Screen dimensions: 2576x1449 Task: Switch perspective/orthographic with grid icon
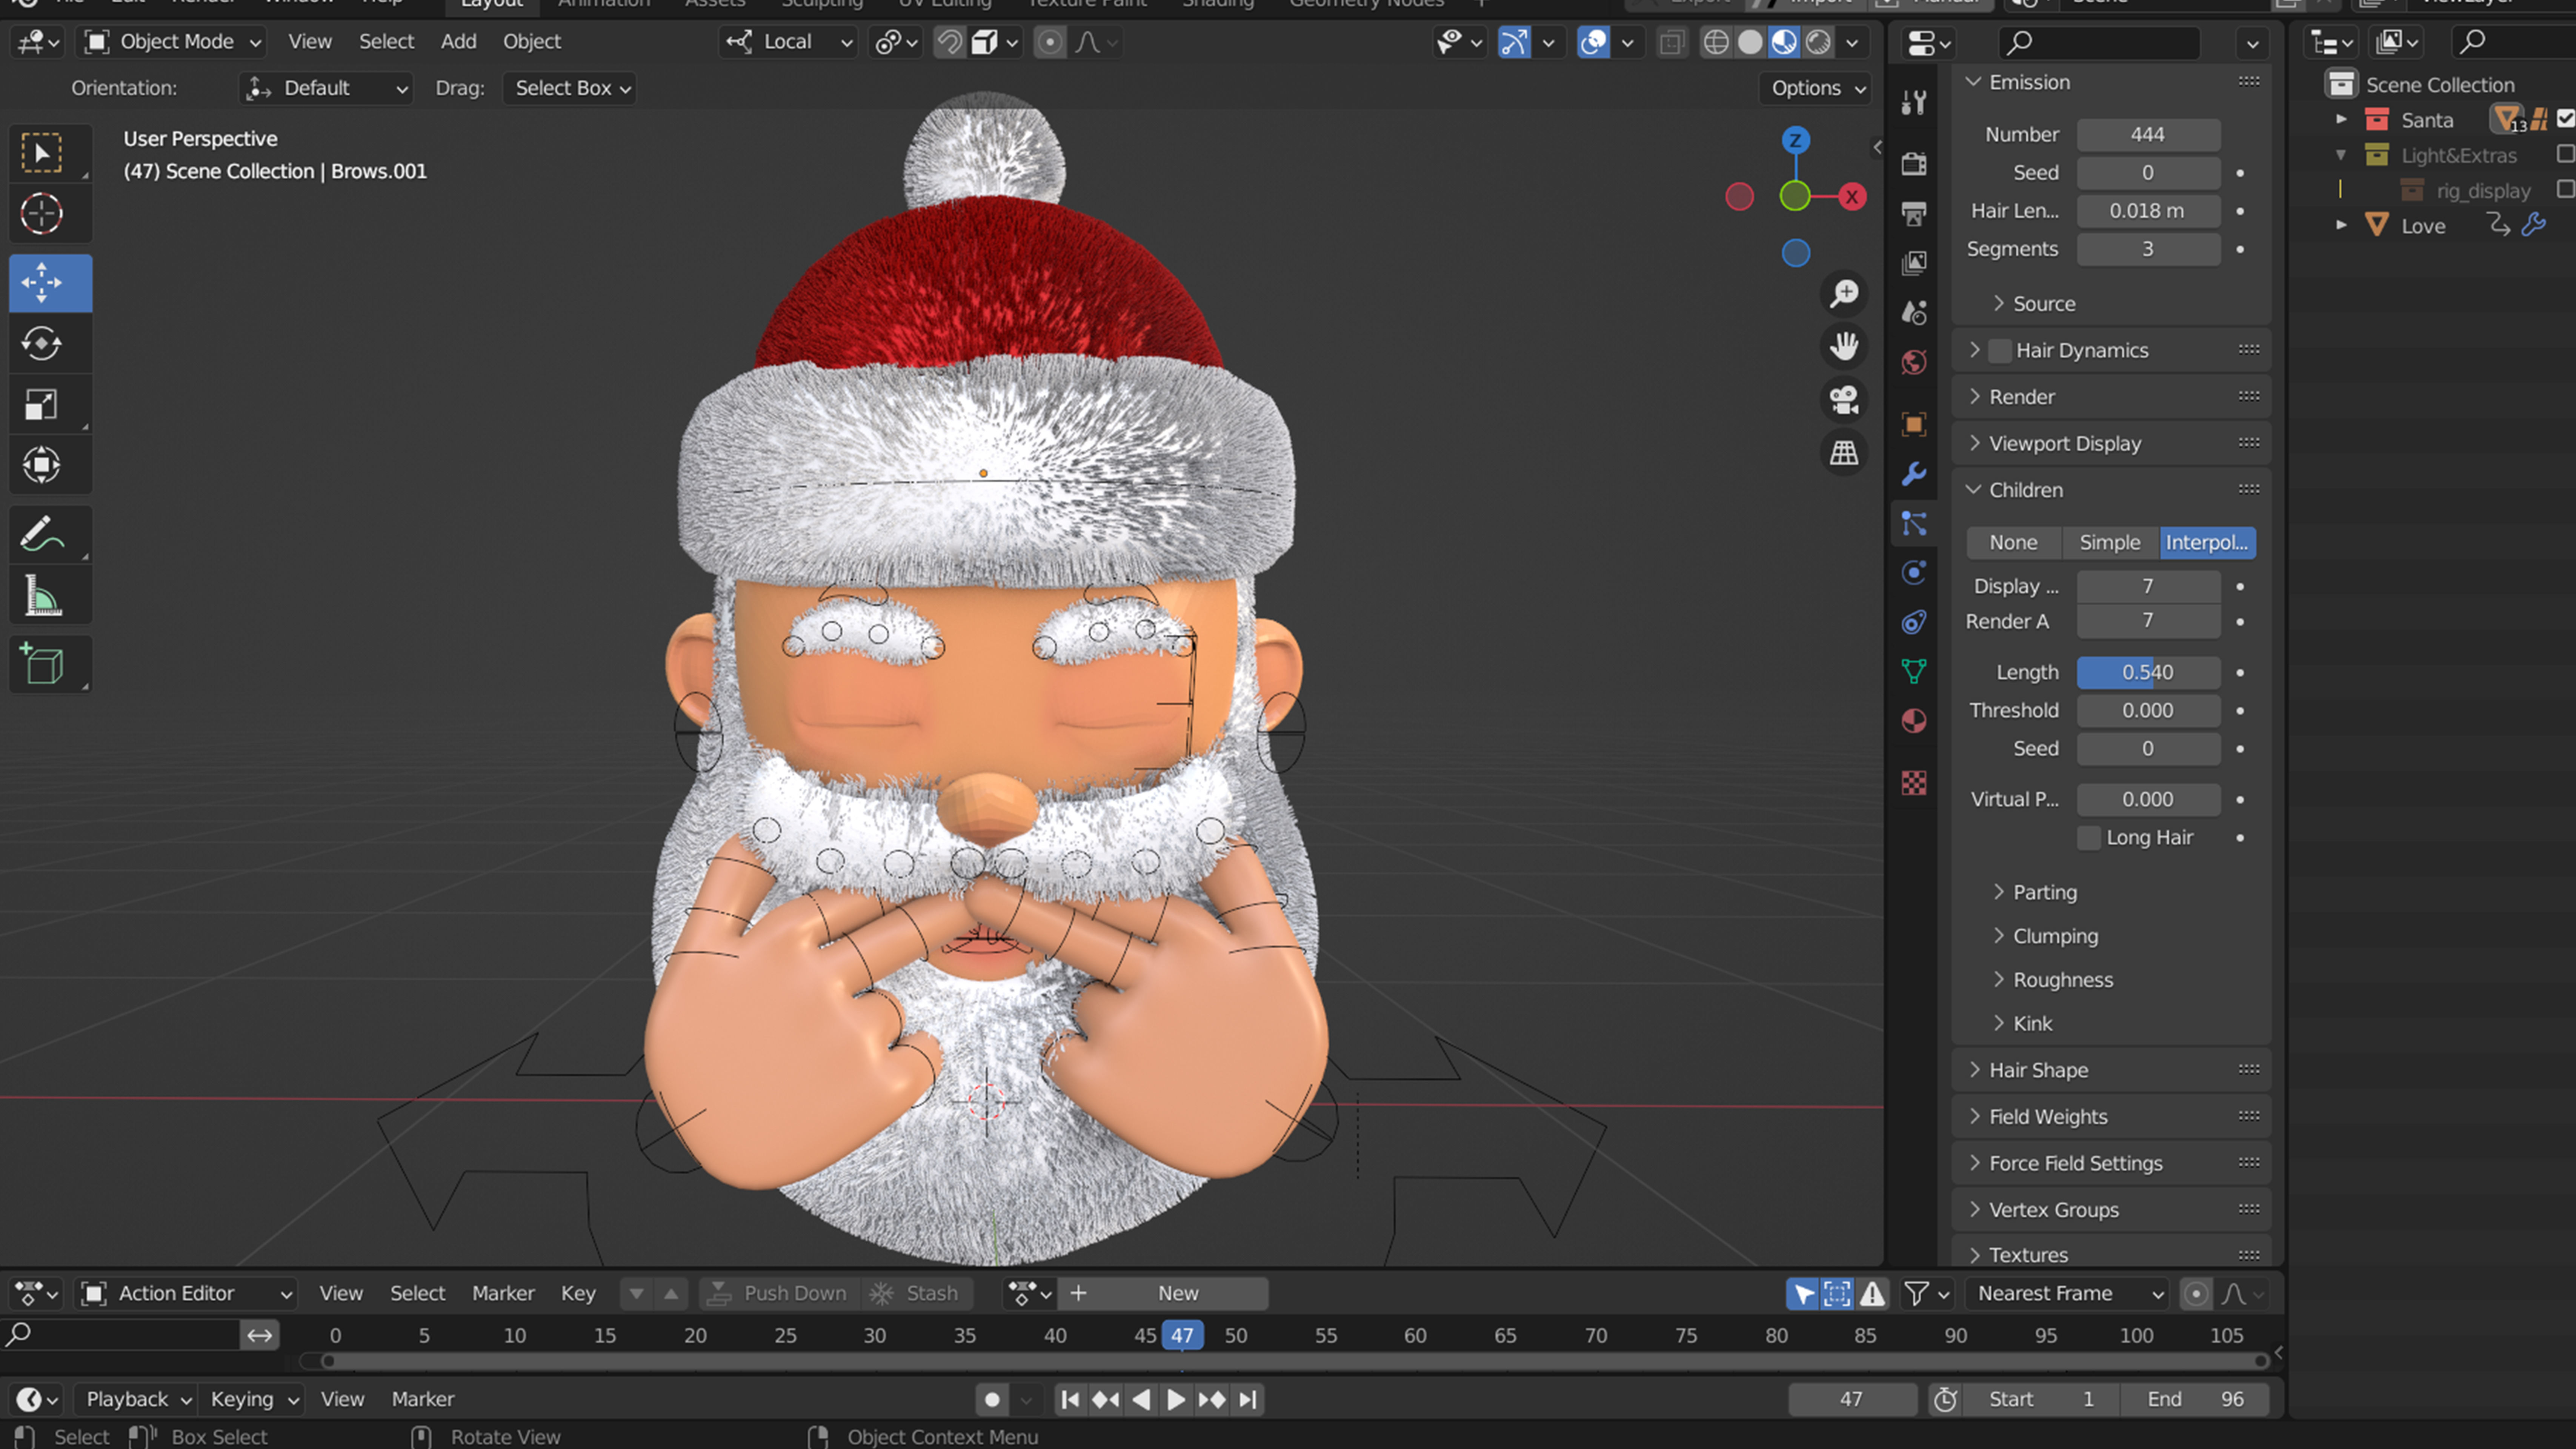1844,453
